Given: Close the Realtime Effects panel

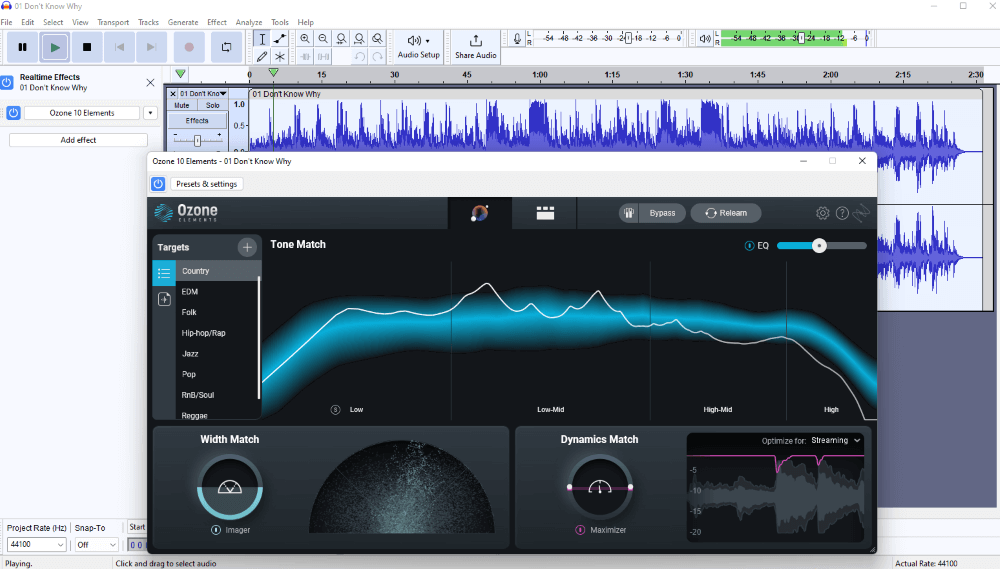Looking at the screenshot, I should tap(151, 82).
